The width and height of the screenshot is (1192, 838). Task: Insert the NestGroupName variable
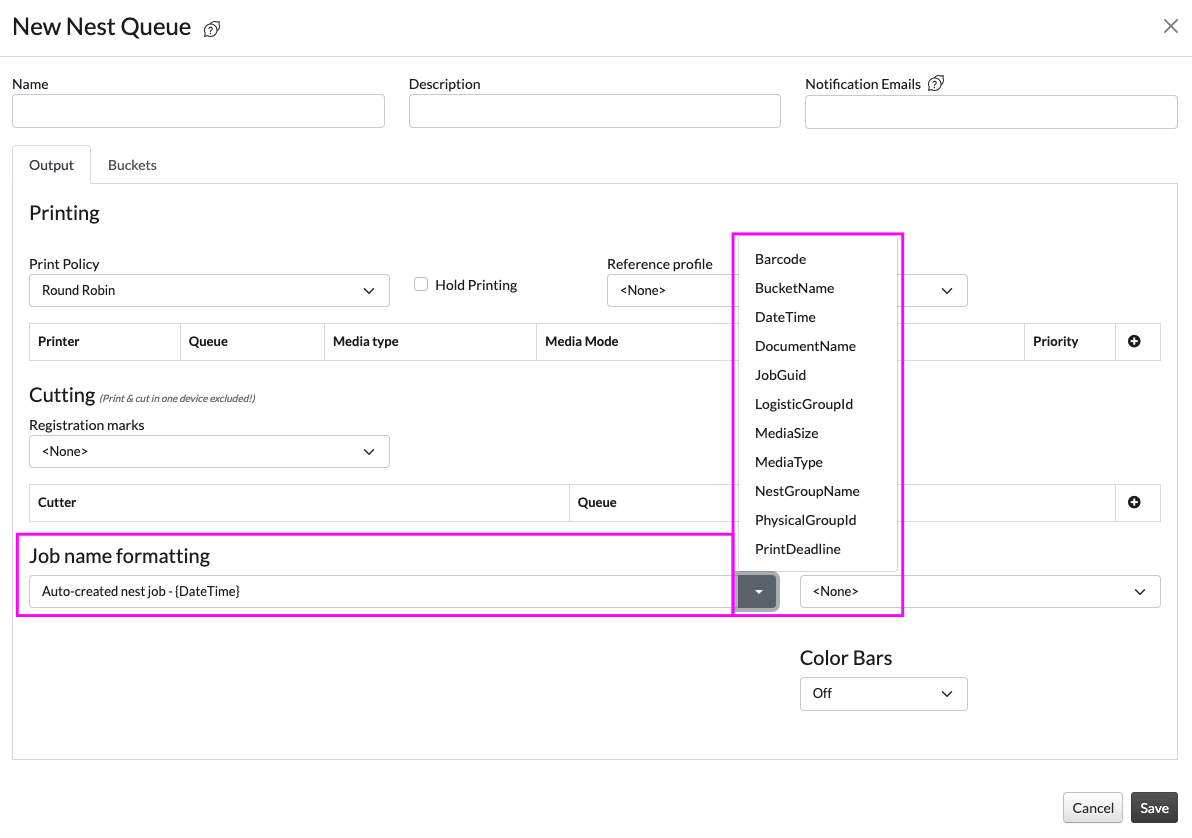(x=807, y=491)
